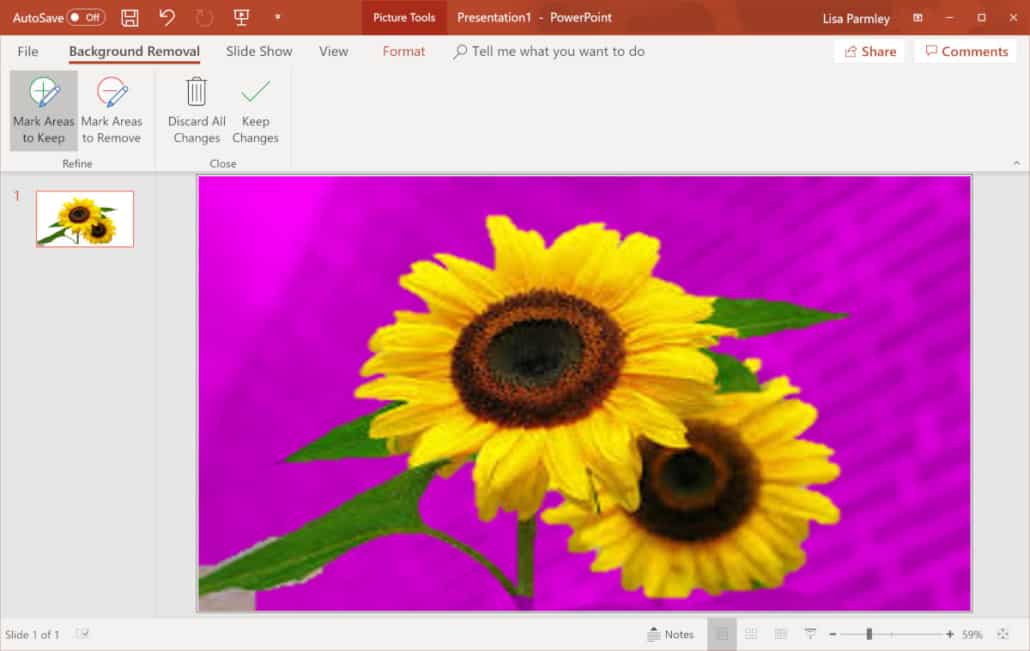Image resolution: width=1030 pixels, height=651 pixels.
Task: Switch to the Format tab
Action: (x=403, y=51)
